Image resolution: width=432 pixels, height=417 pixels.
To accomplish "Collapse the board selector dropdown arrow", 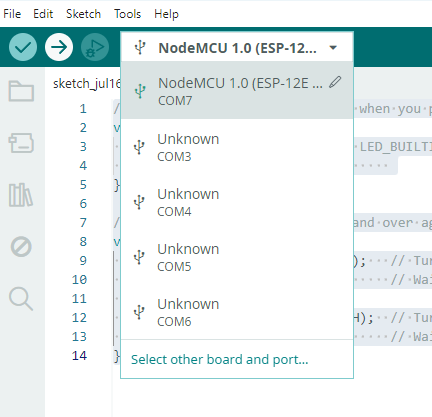I will 333,48.
